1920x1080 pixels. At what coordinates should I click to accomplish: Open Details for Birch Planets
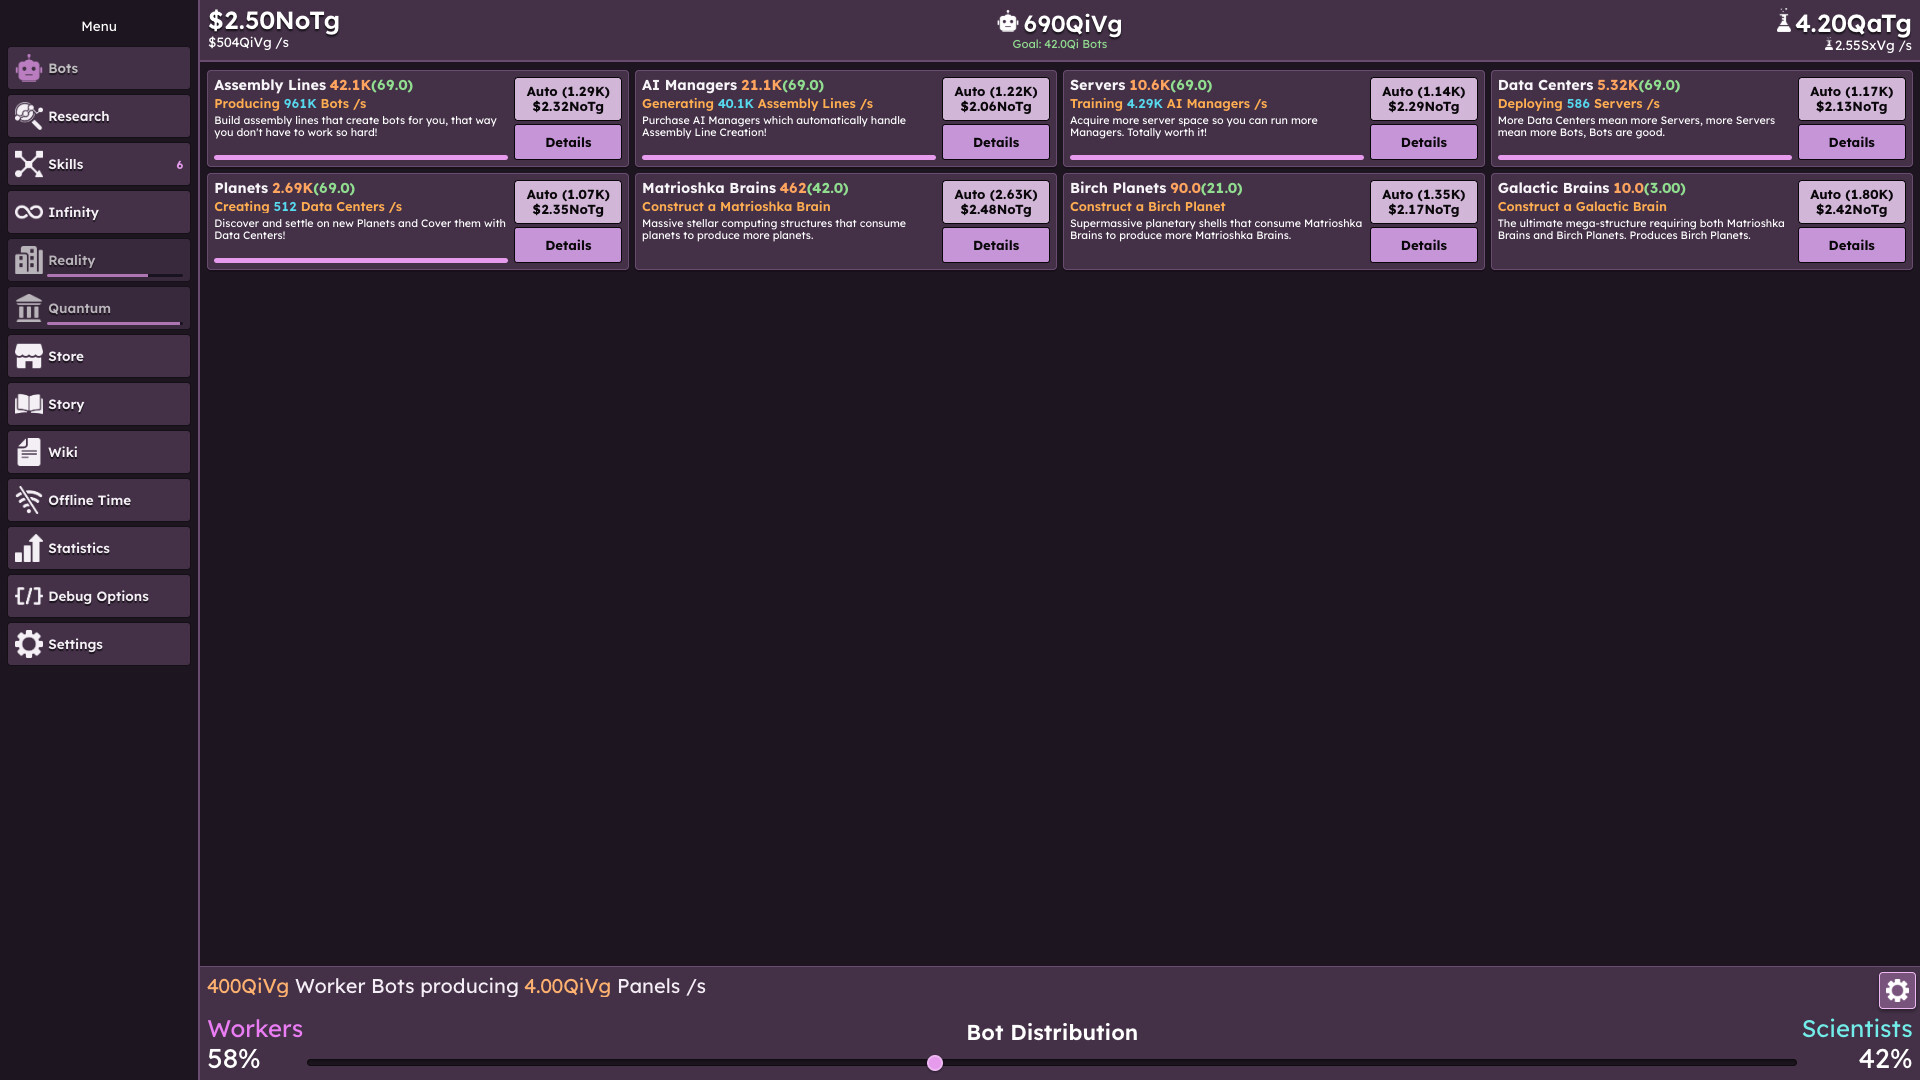pos(1424,245)
